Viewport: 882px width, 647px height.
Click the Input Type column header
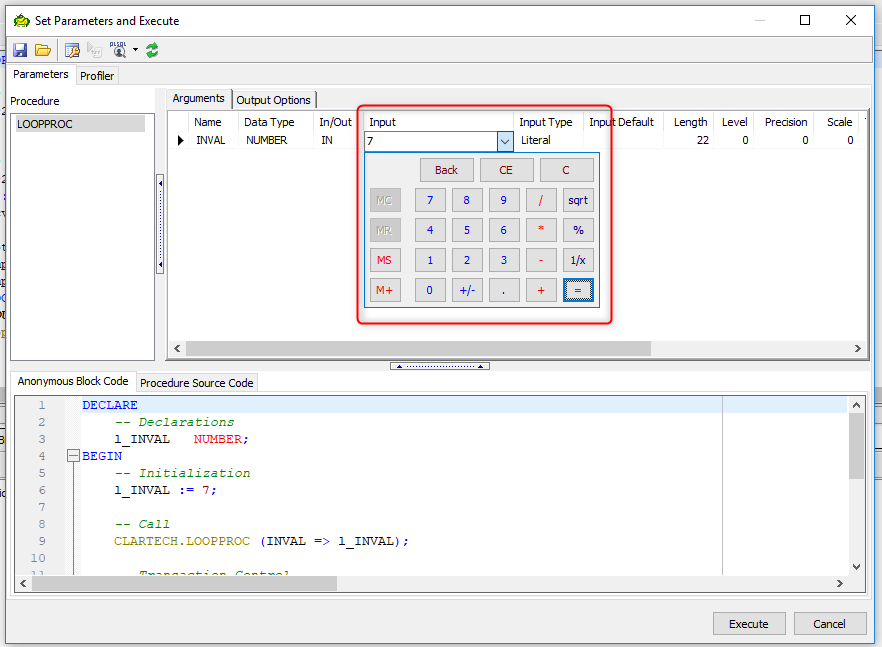(546, 122)
